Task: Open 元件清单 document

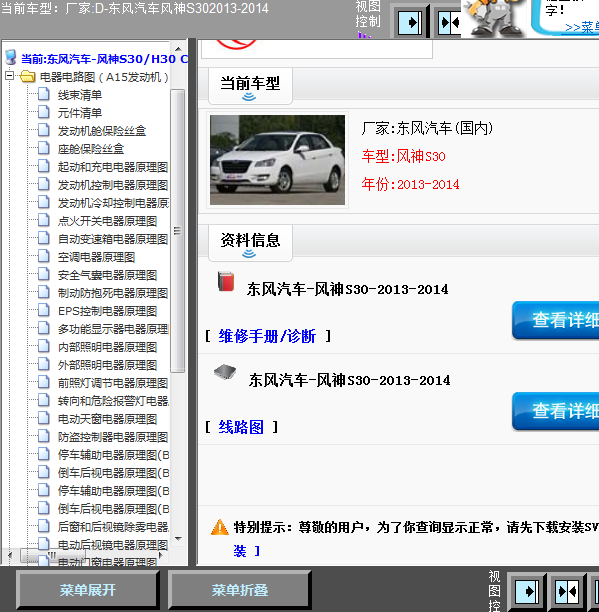Action: [x=80, y=113]
